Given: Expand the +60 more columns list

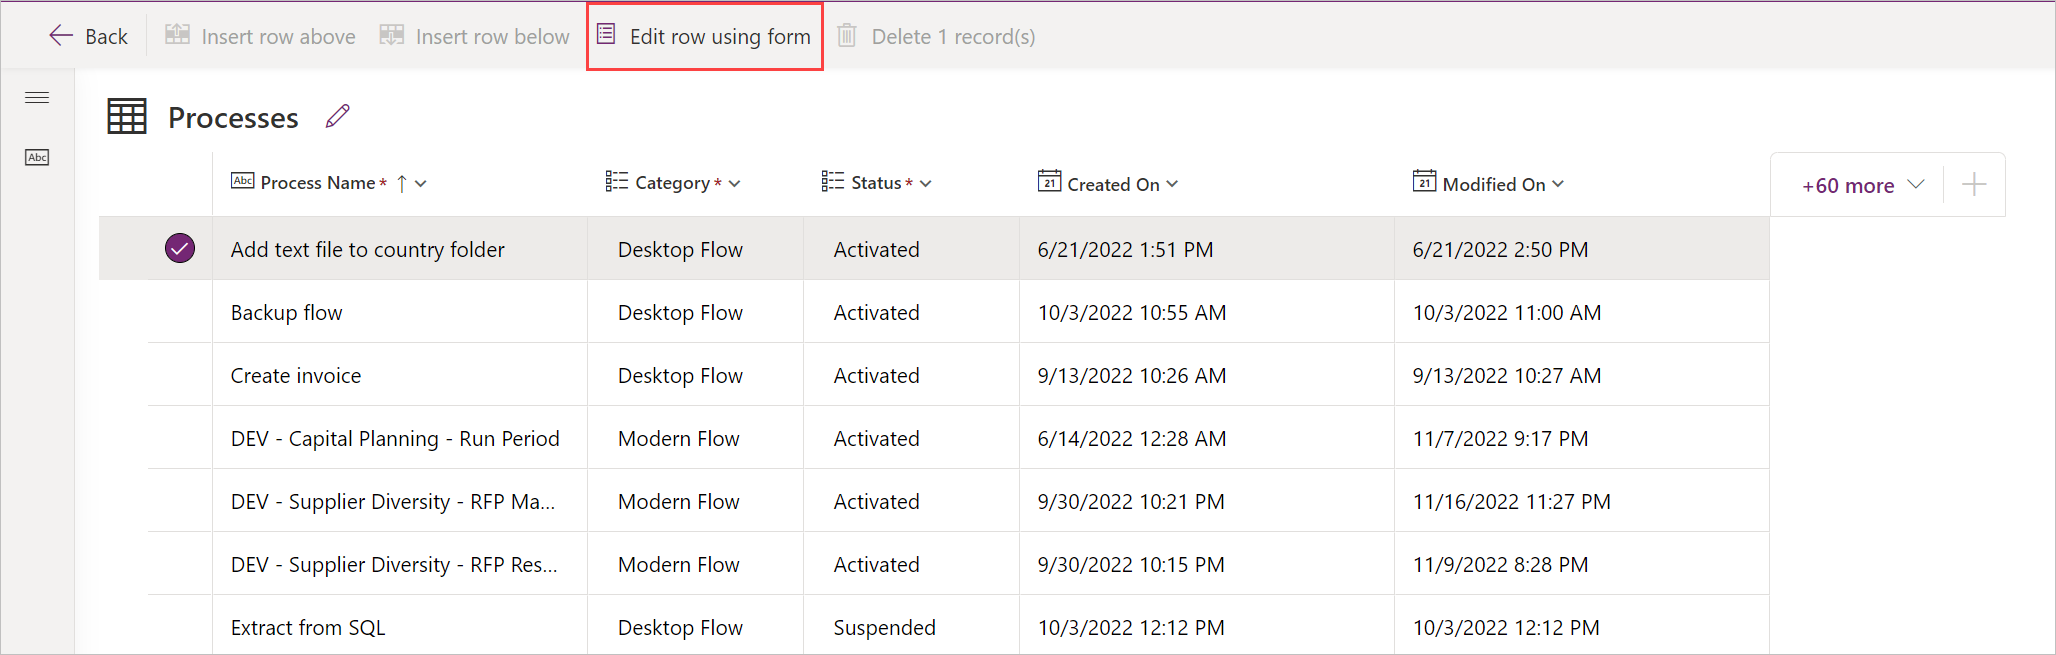Looking at the screenshot, I should tap(1862, 185).
